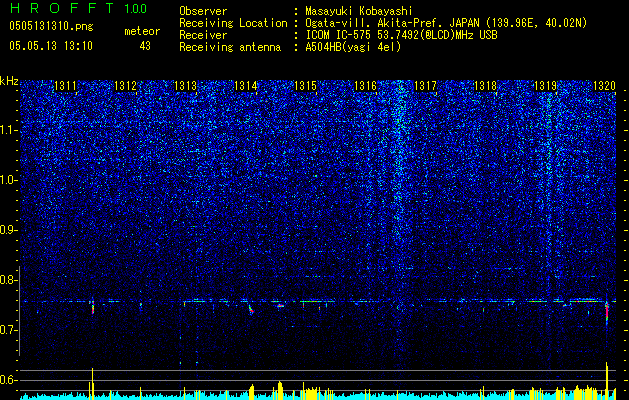Click the 1315 time marker
This screenshot has height=400, width=629.
click(305, 85)
